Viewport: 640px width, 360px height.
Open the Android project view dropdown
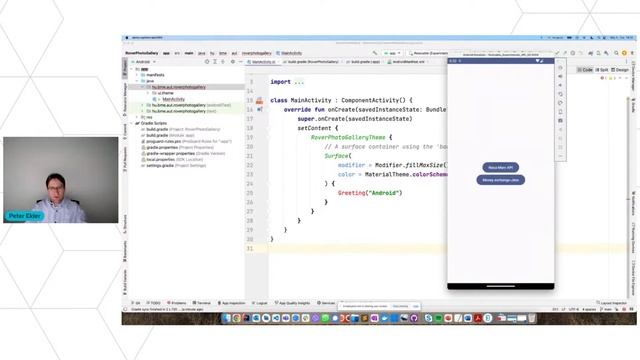coord(144,62)
